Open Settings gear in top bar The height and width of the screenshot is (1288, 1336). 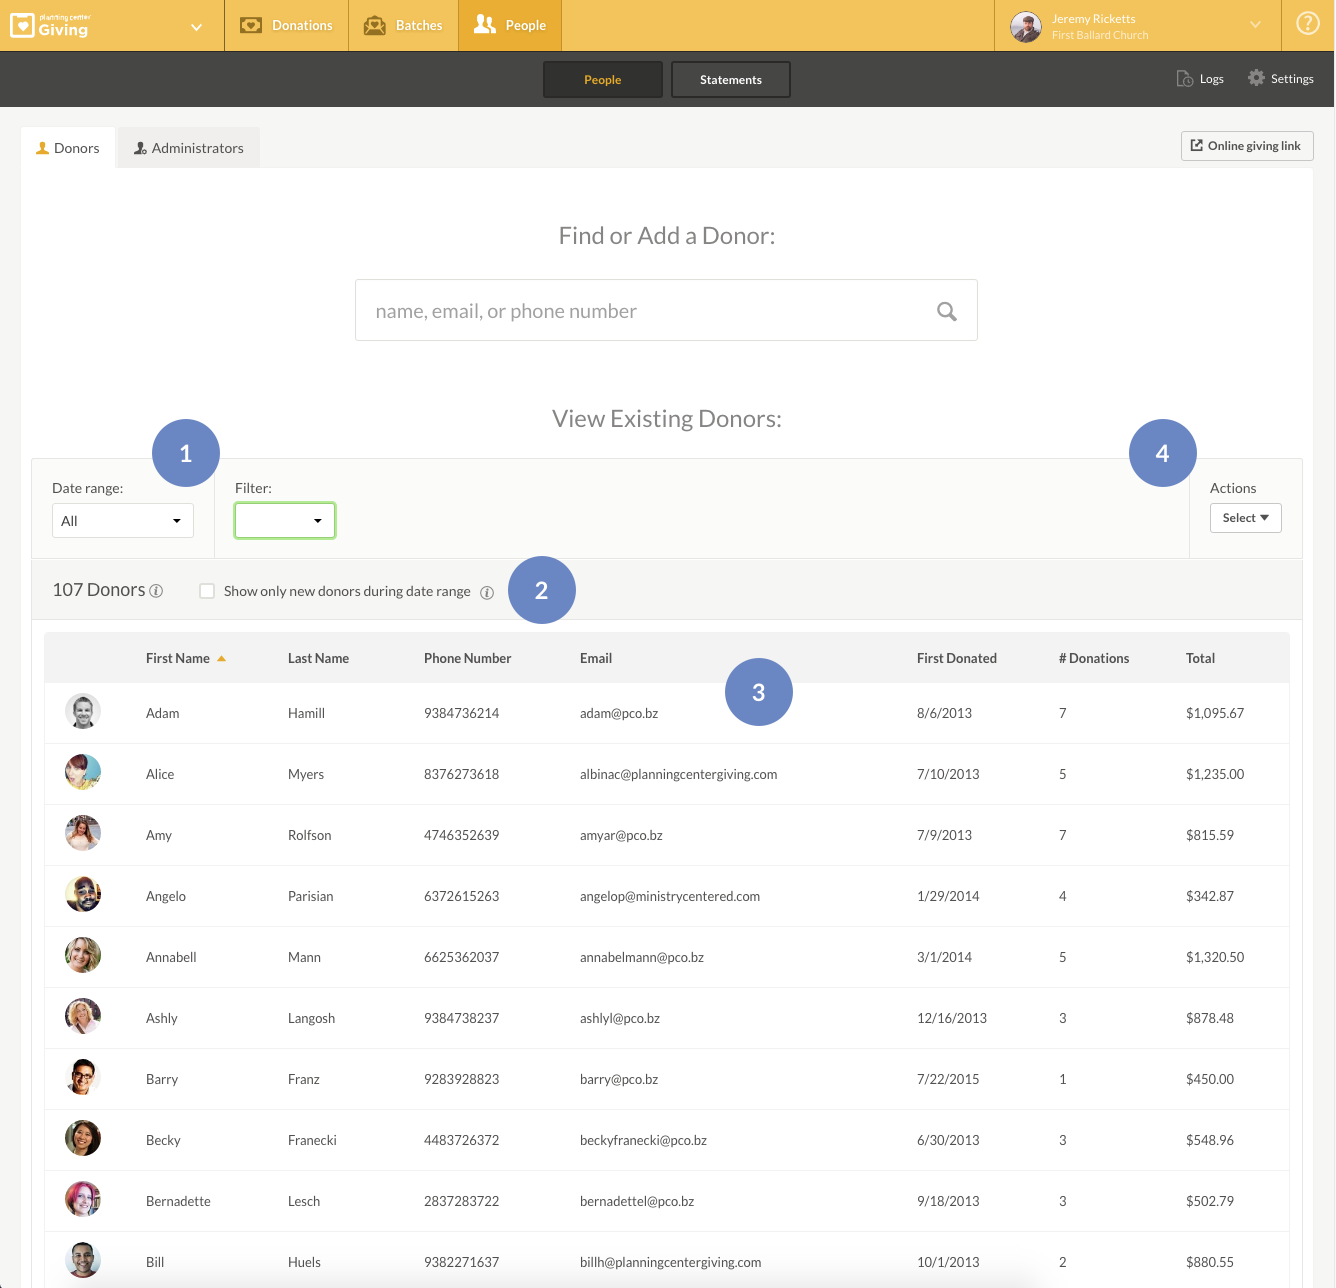(1280, 79)
